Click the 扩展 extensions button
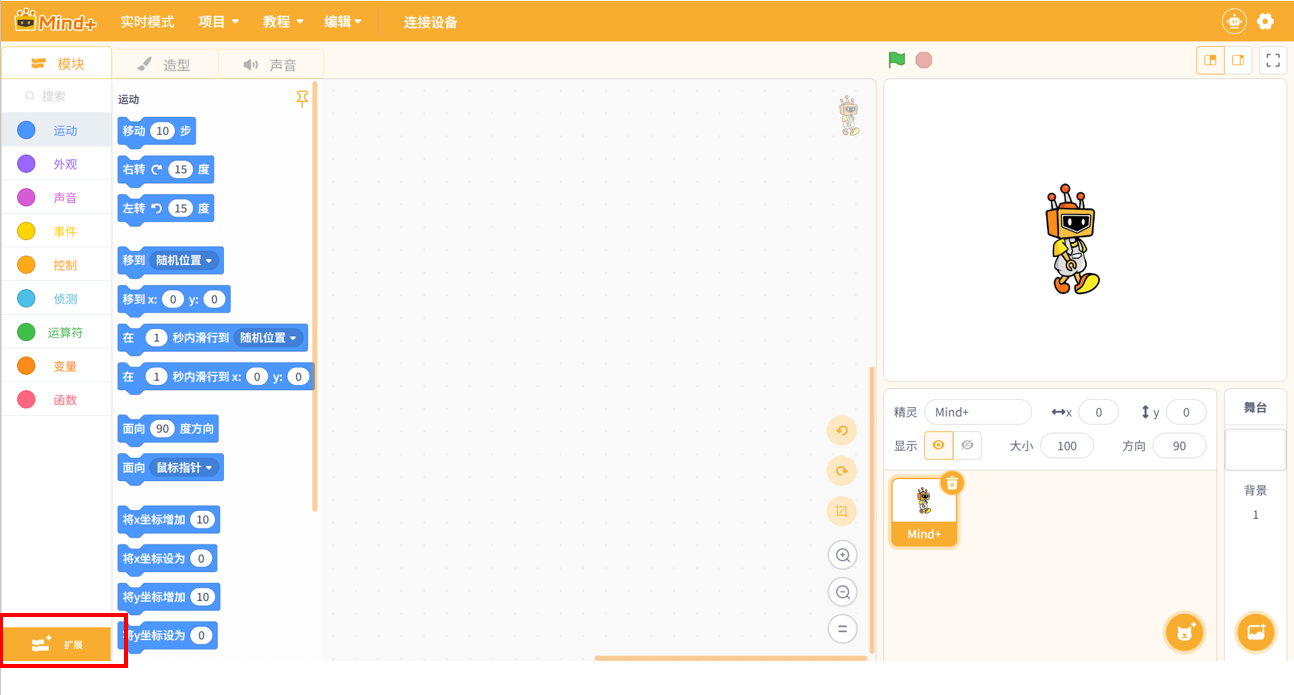The image size is (1294, 695). (57, 644)
